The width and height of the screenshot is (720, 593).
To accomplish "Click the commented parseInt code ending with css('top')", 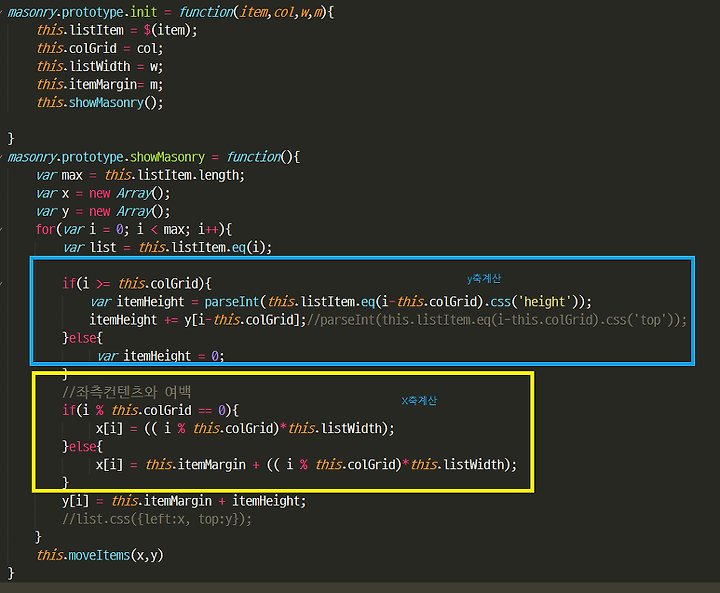I will [497, 320].
